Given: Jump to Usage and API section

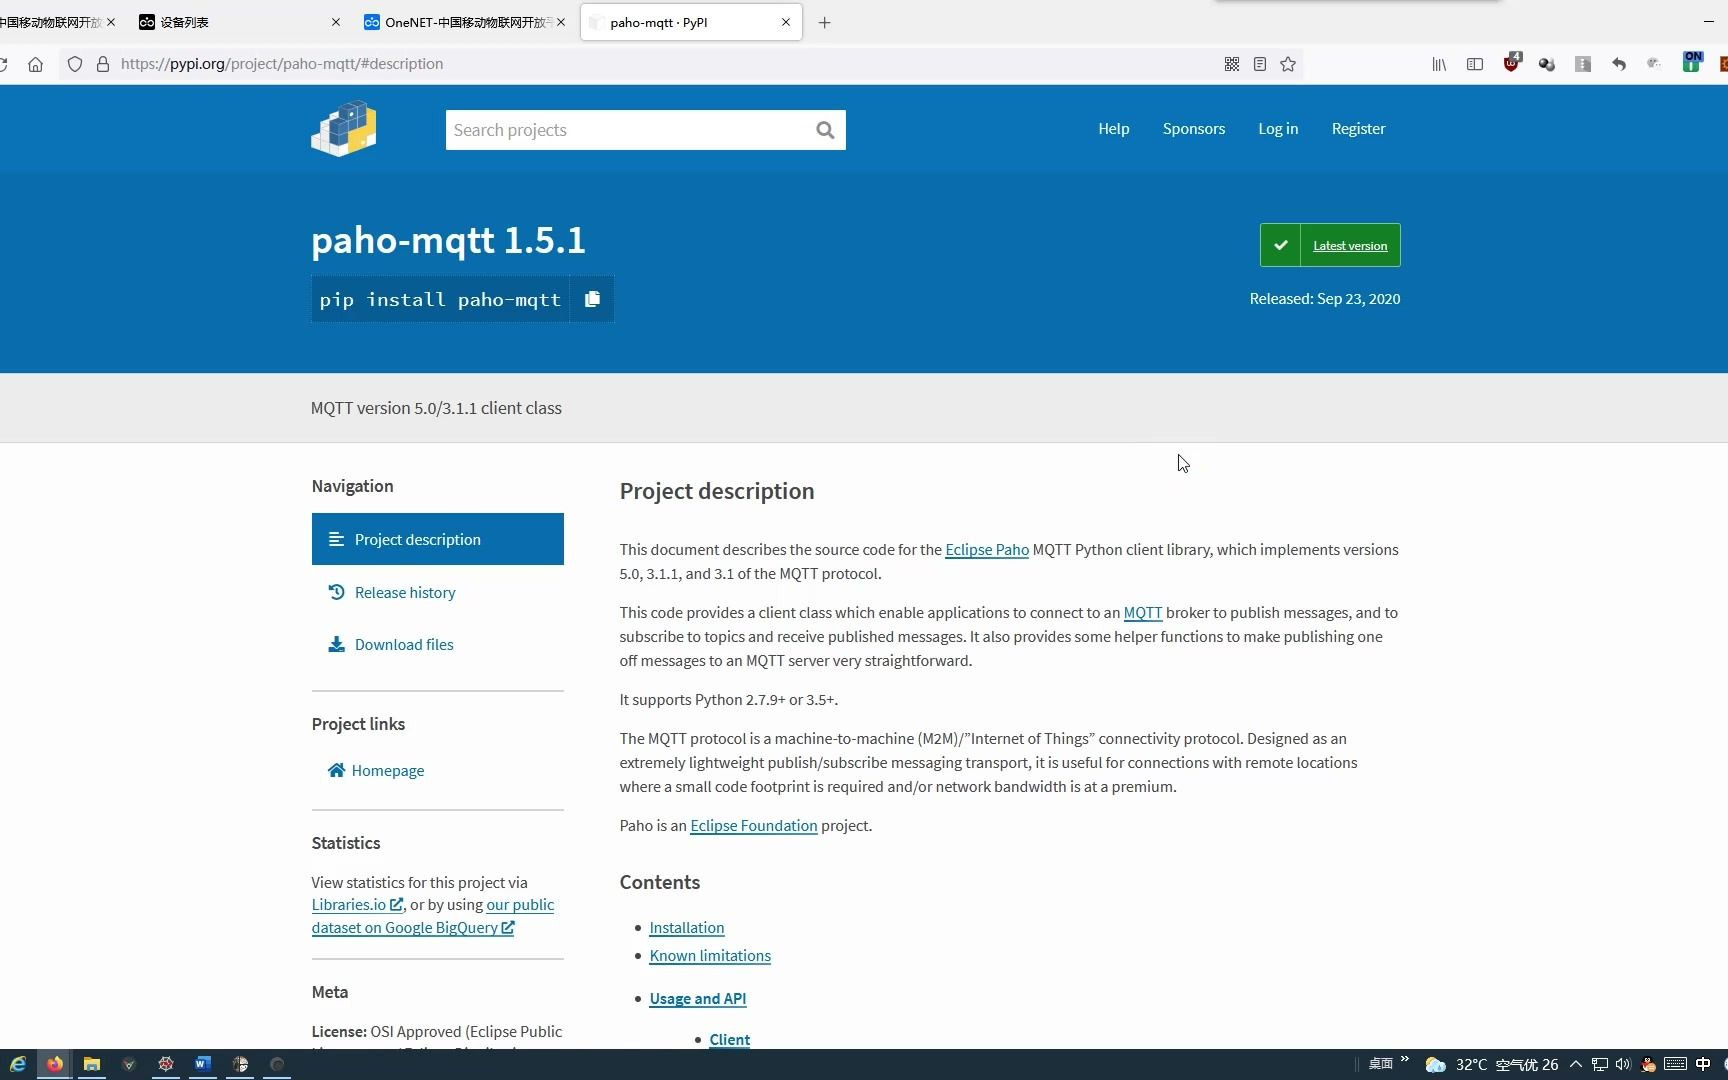Looking at the screenshot, I should click(698, 999).
